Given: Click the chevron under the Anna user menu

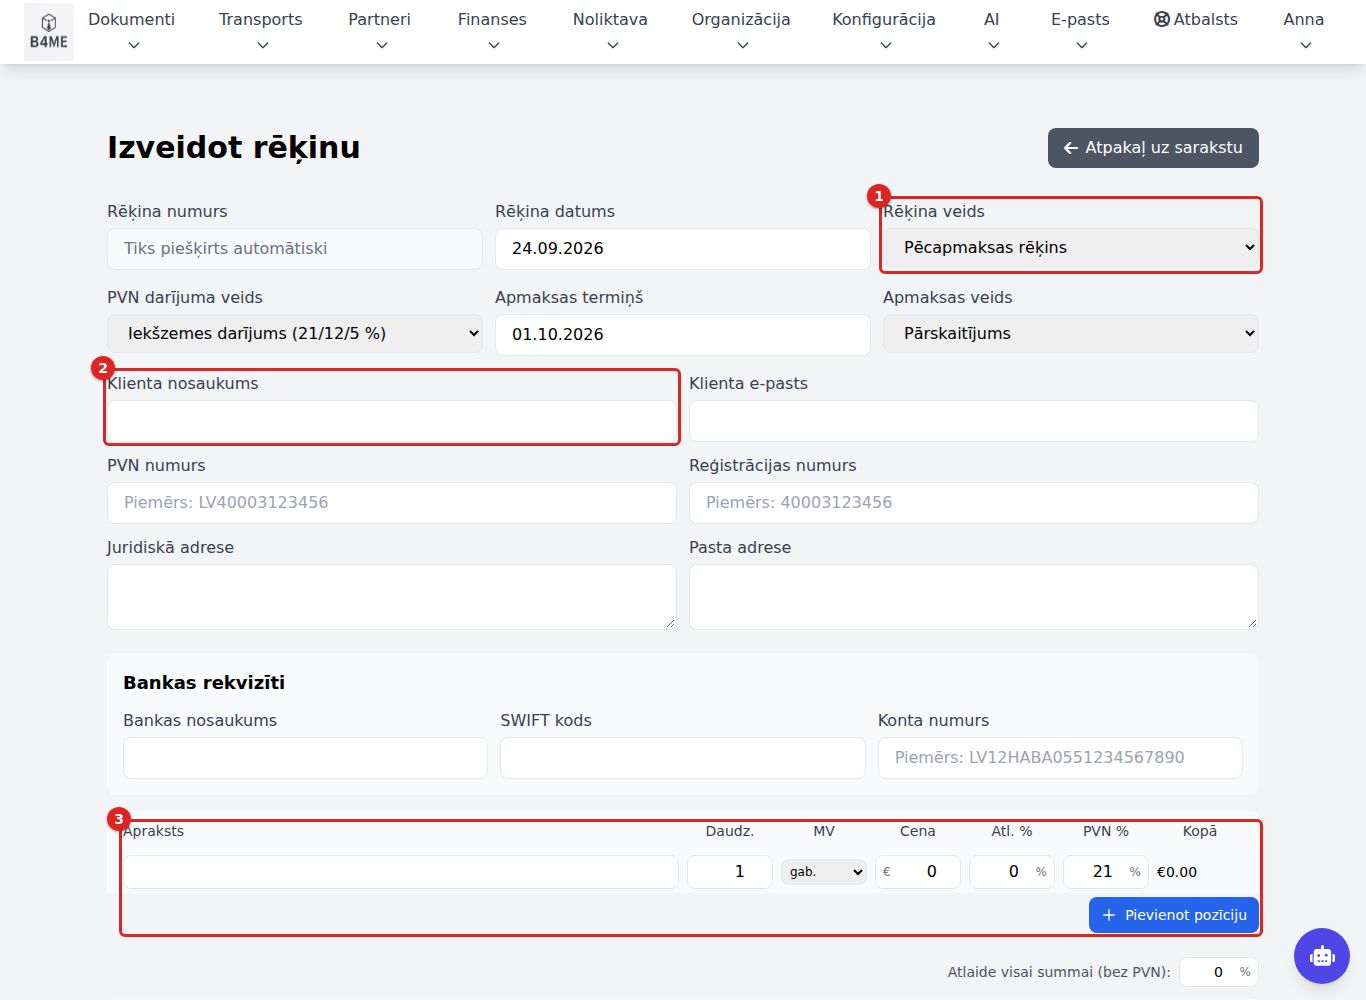Looking at the screenshot, I should click(x=1305, y=45).
